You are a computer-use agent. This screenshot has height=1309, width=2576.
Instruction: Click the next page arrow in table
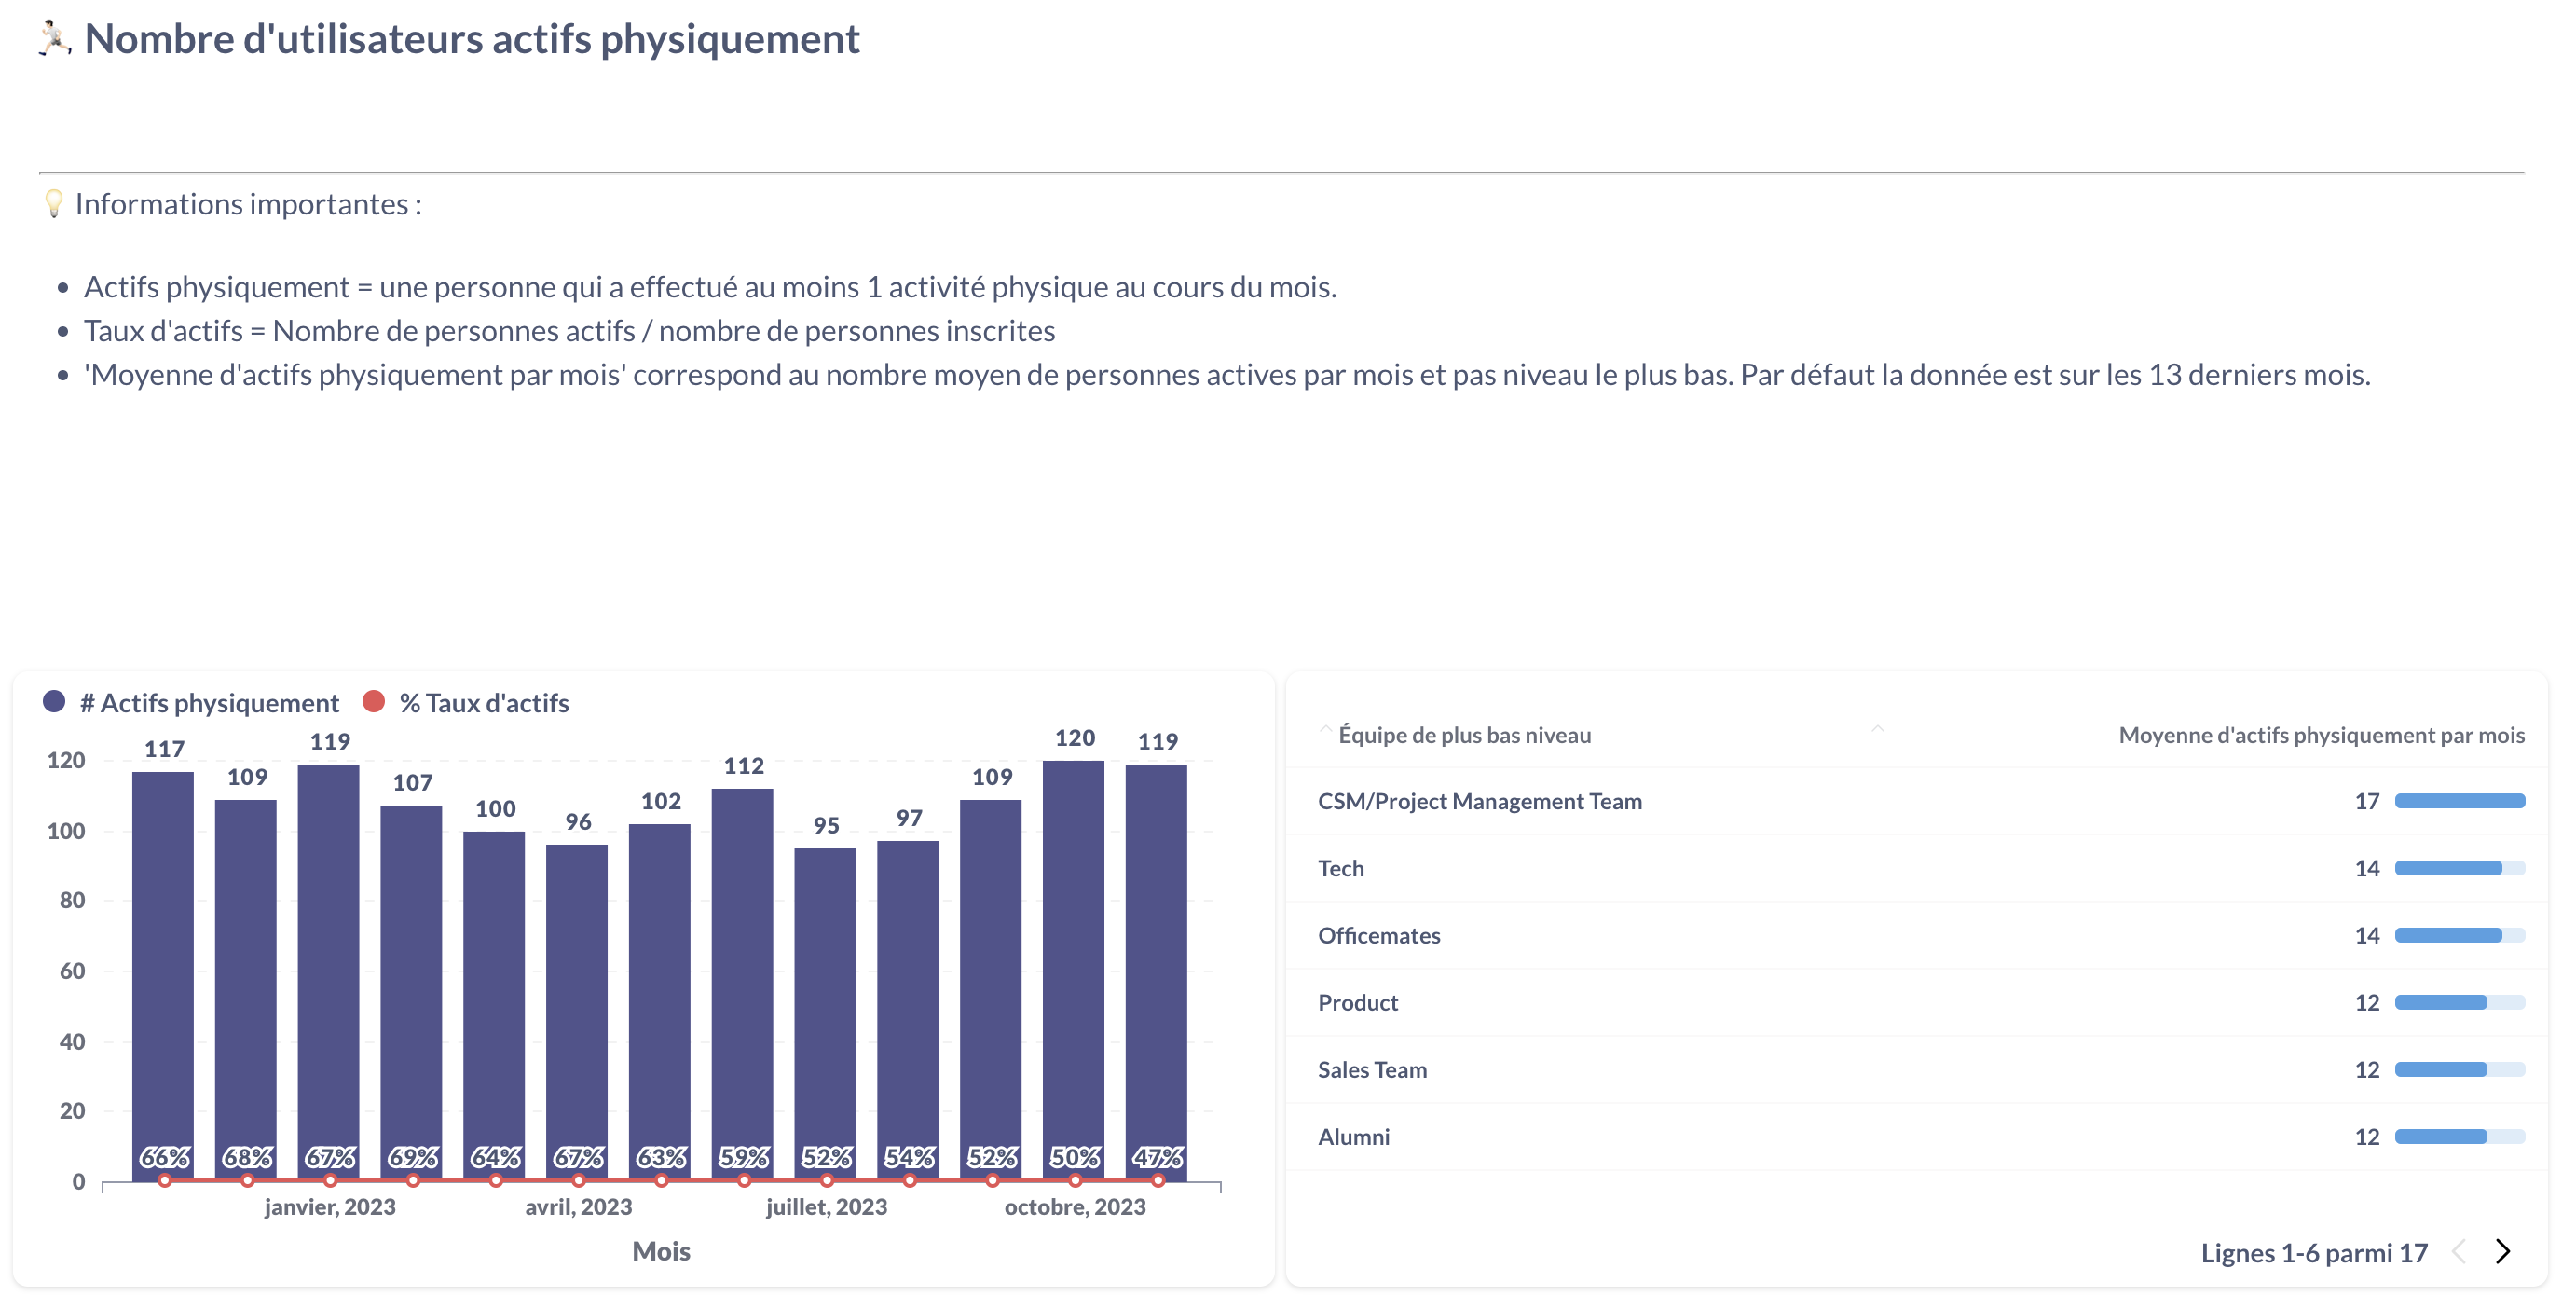click(2502, 1251)
